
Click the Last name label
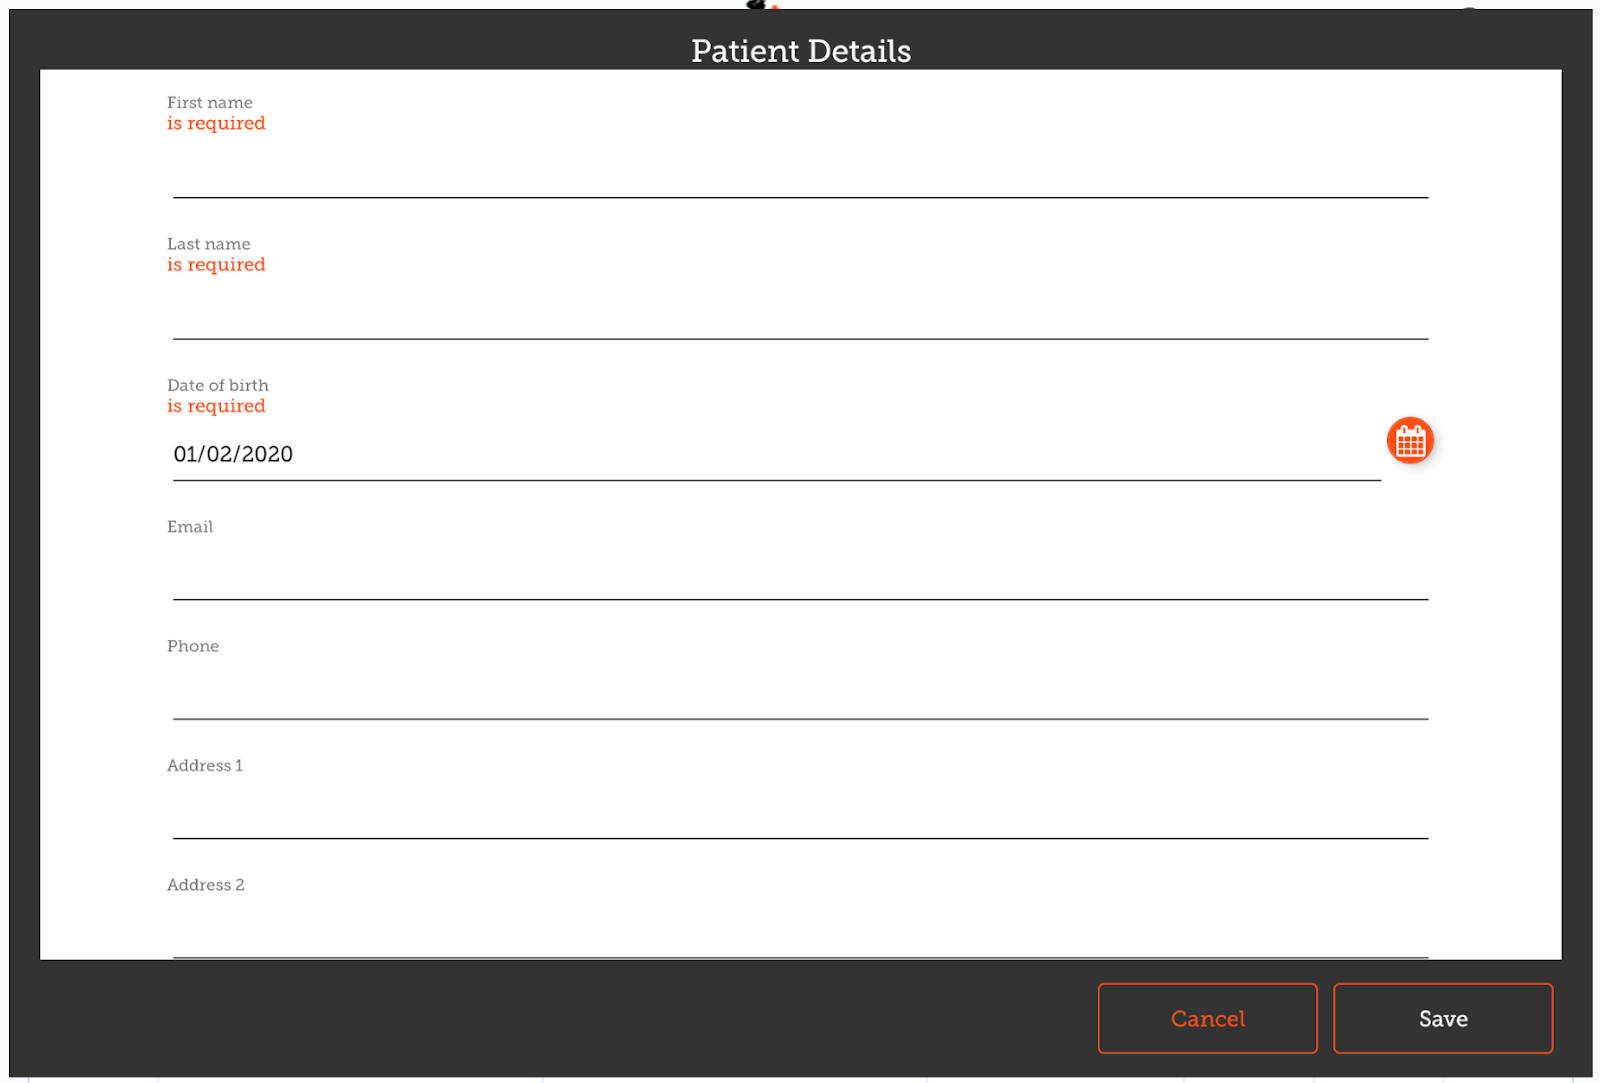click(x=209, y=243)
